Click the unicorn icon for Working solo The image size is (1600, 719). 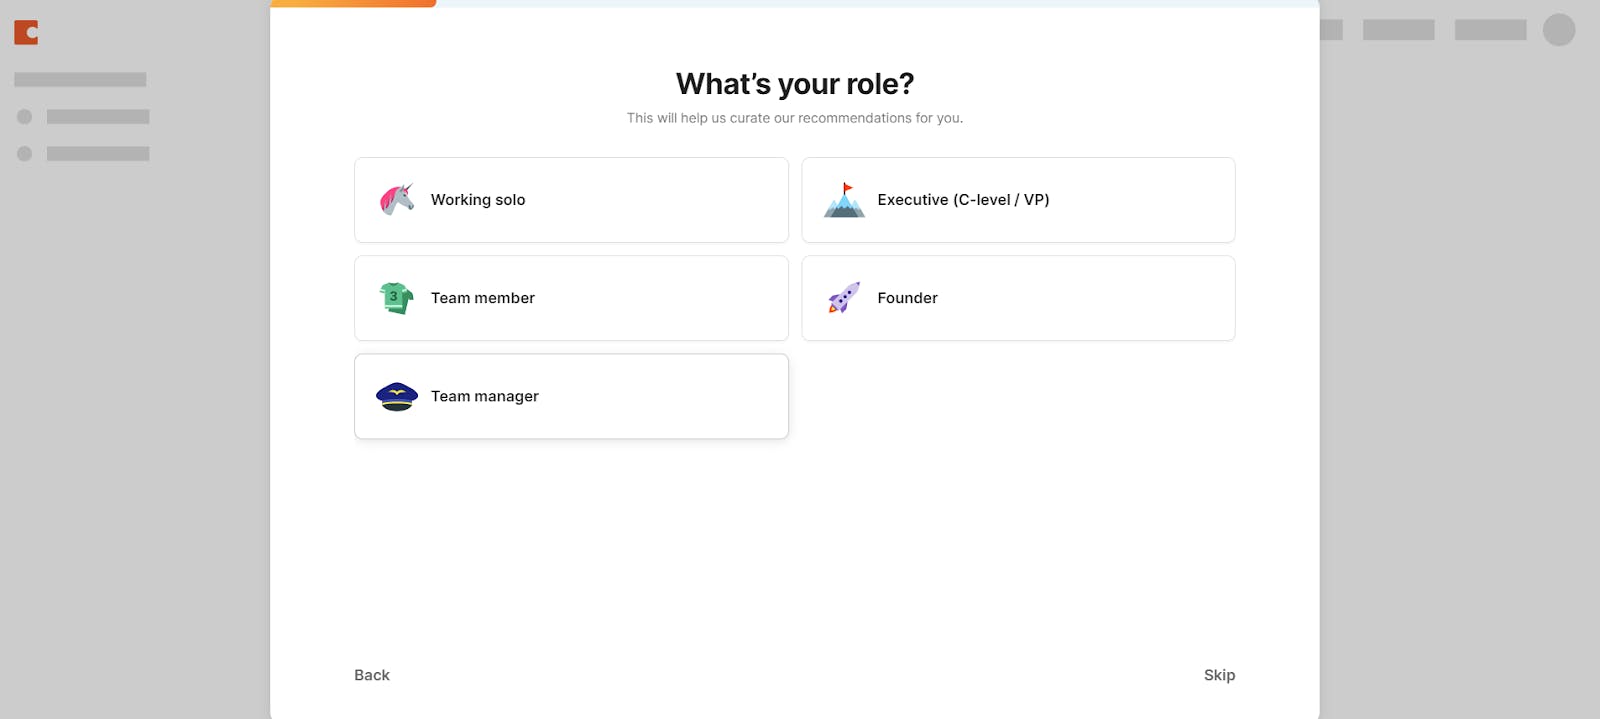click(x=397, y=199)
